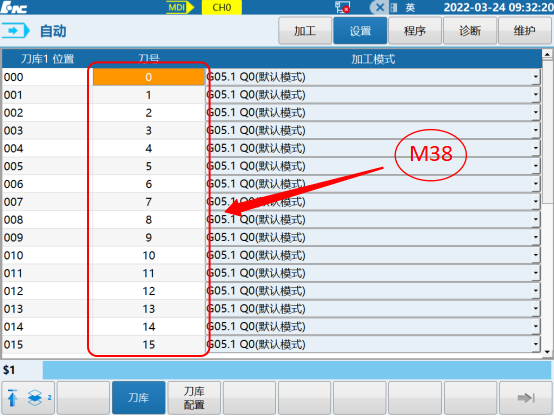The image size is (554, 416).
Task: Switch to the 加工 tab
Action: pyautogui.click(x=305, y=31)
